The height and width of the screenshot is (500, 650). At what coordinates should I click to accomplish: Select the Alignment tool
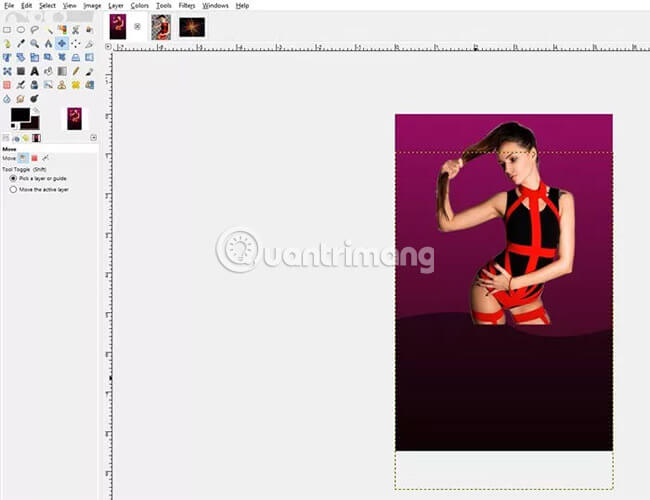click(75, 44)
